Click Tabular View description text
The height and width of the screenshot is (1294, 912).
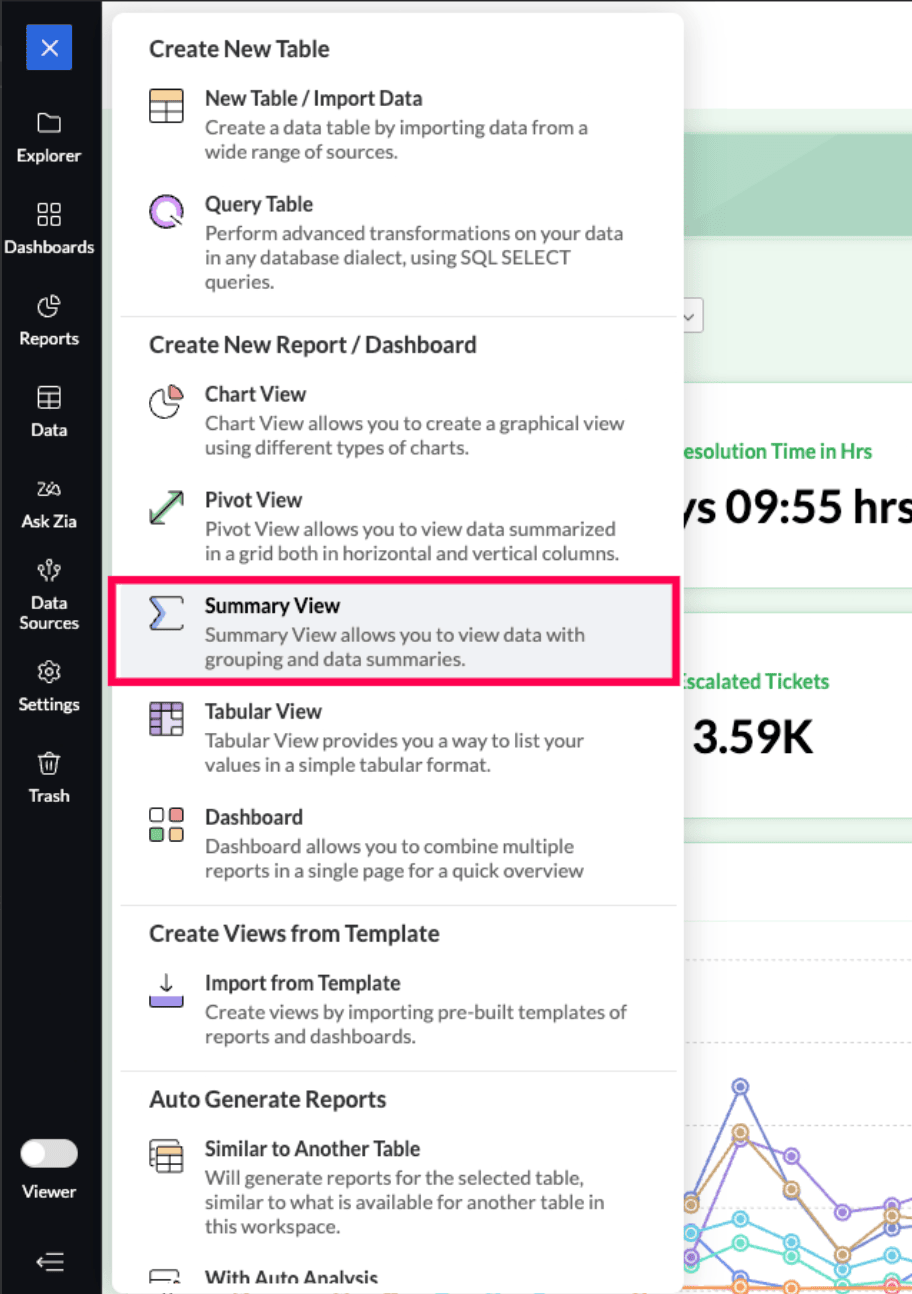coord(394,753)
